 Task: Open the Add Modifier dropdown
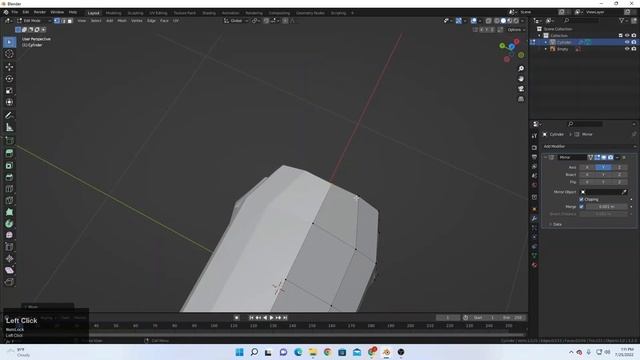(x=589, y=147)
